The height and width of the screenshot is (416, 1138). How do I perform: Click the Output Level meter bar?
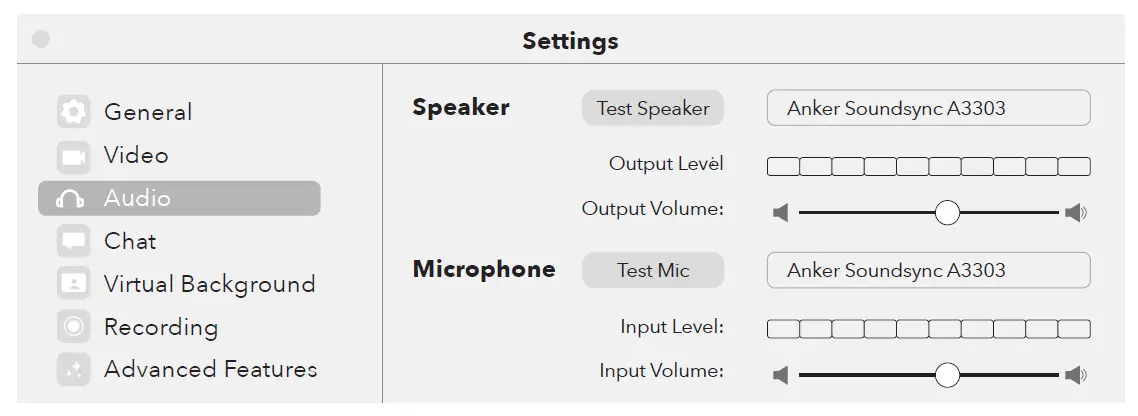click(928, 166)
